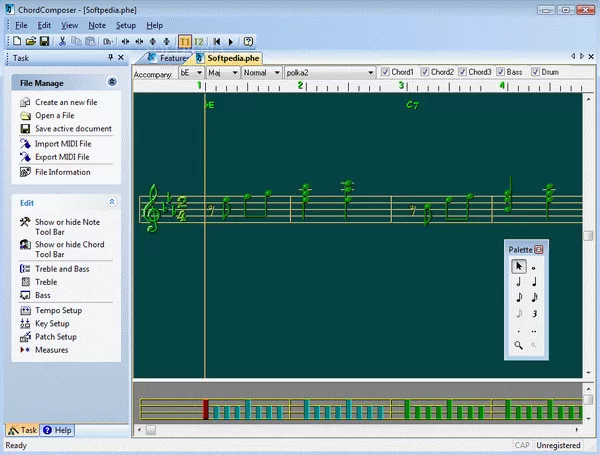Toggle the Bass checkbox
The height and width of the screenshot is (455, 600).
click(501, 72)
